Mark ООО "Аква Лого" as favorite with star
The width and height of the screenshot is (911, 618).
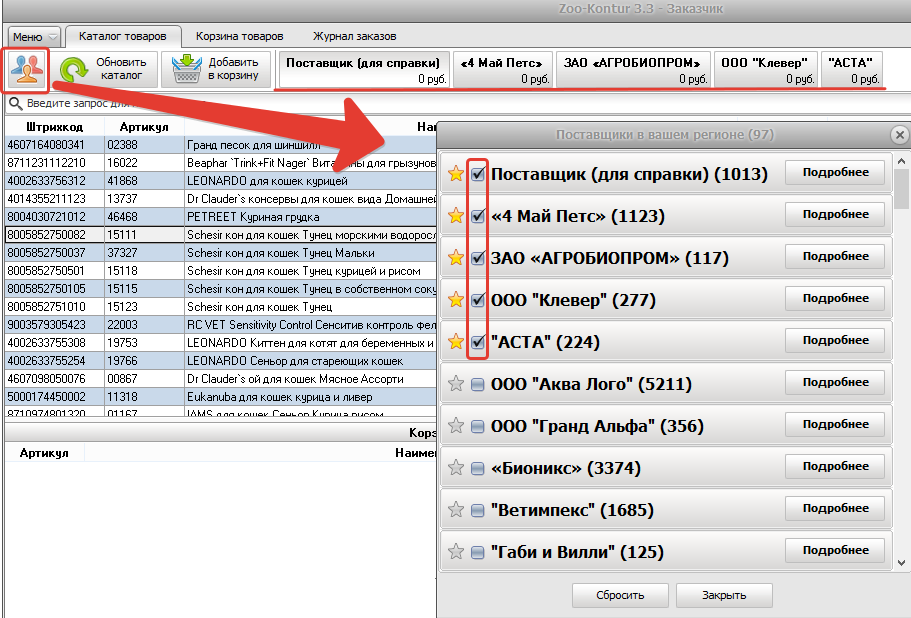click(x=456, y=383)
